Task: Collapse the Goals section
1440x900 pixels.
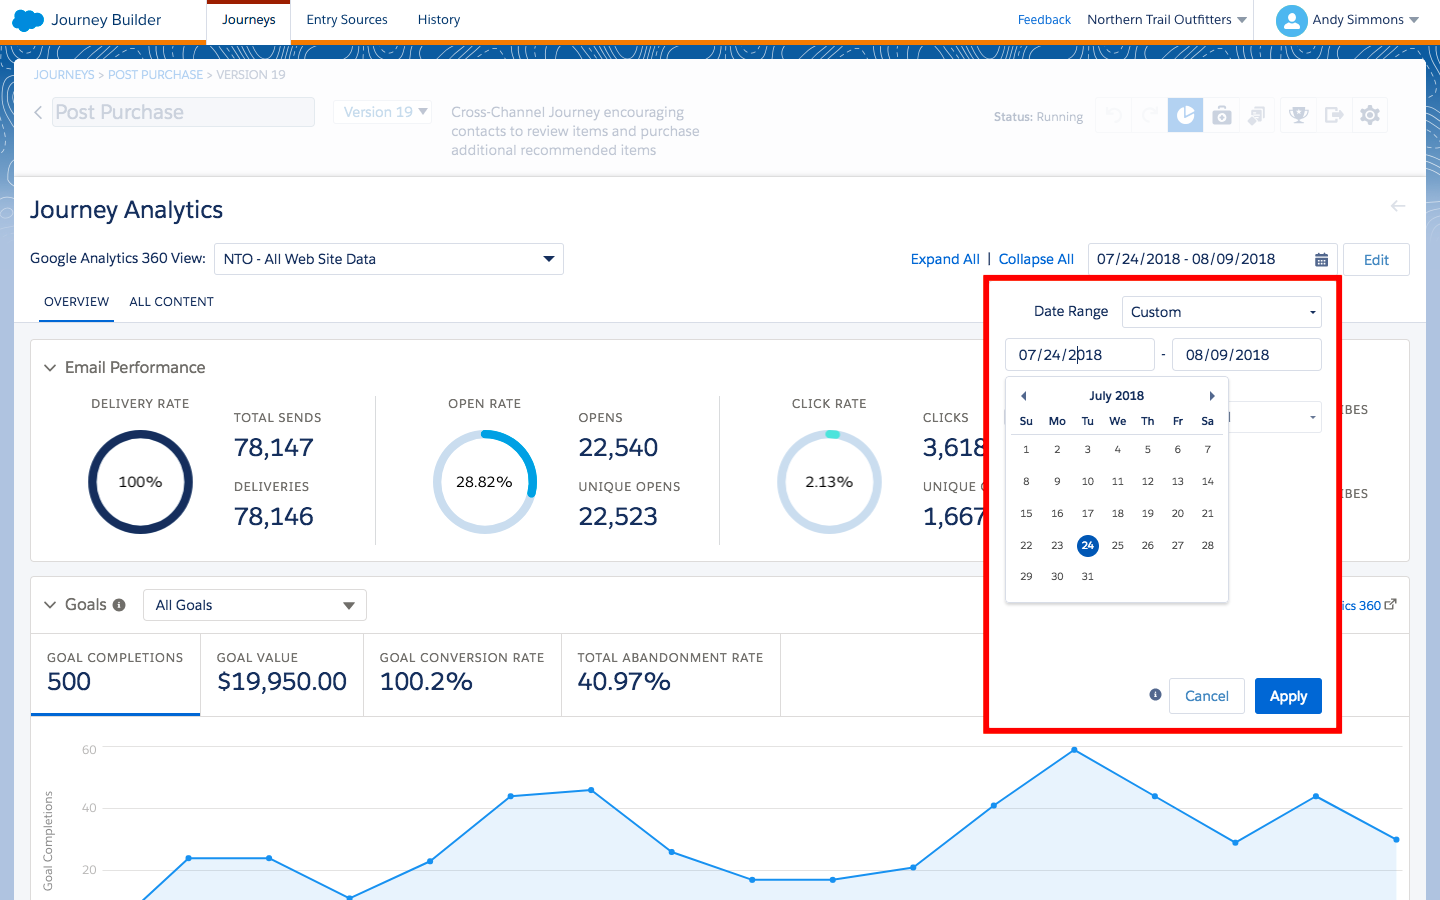Action: [x=50, y=605]
